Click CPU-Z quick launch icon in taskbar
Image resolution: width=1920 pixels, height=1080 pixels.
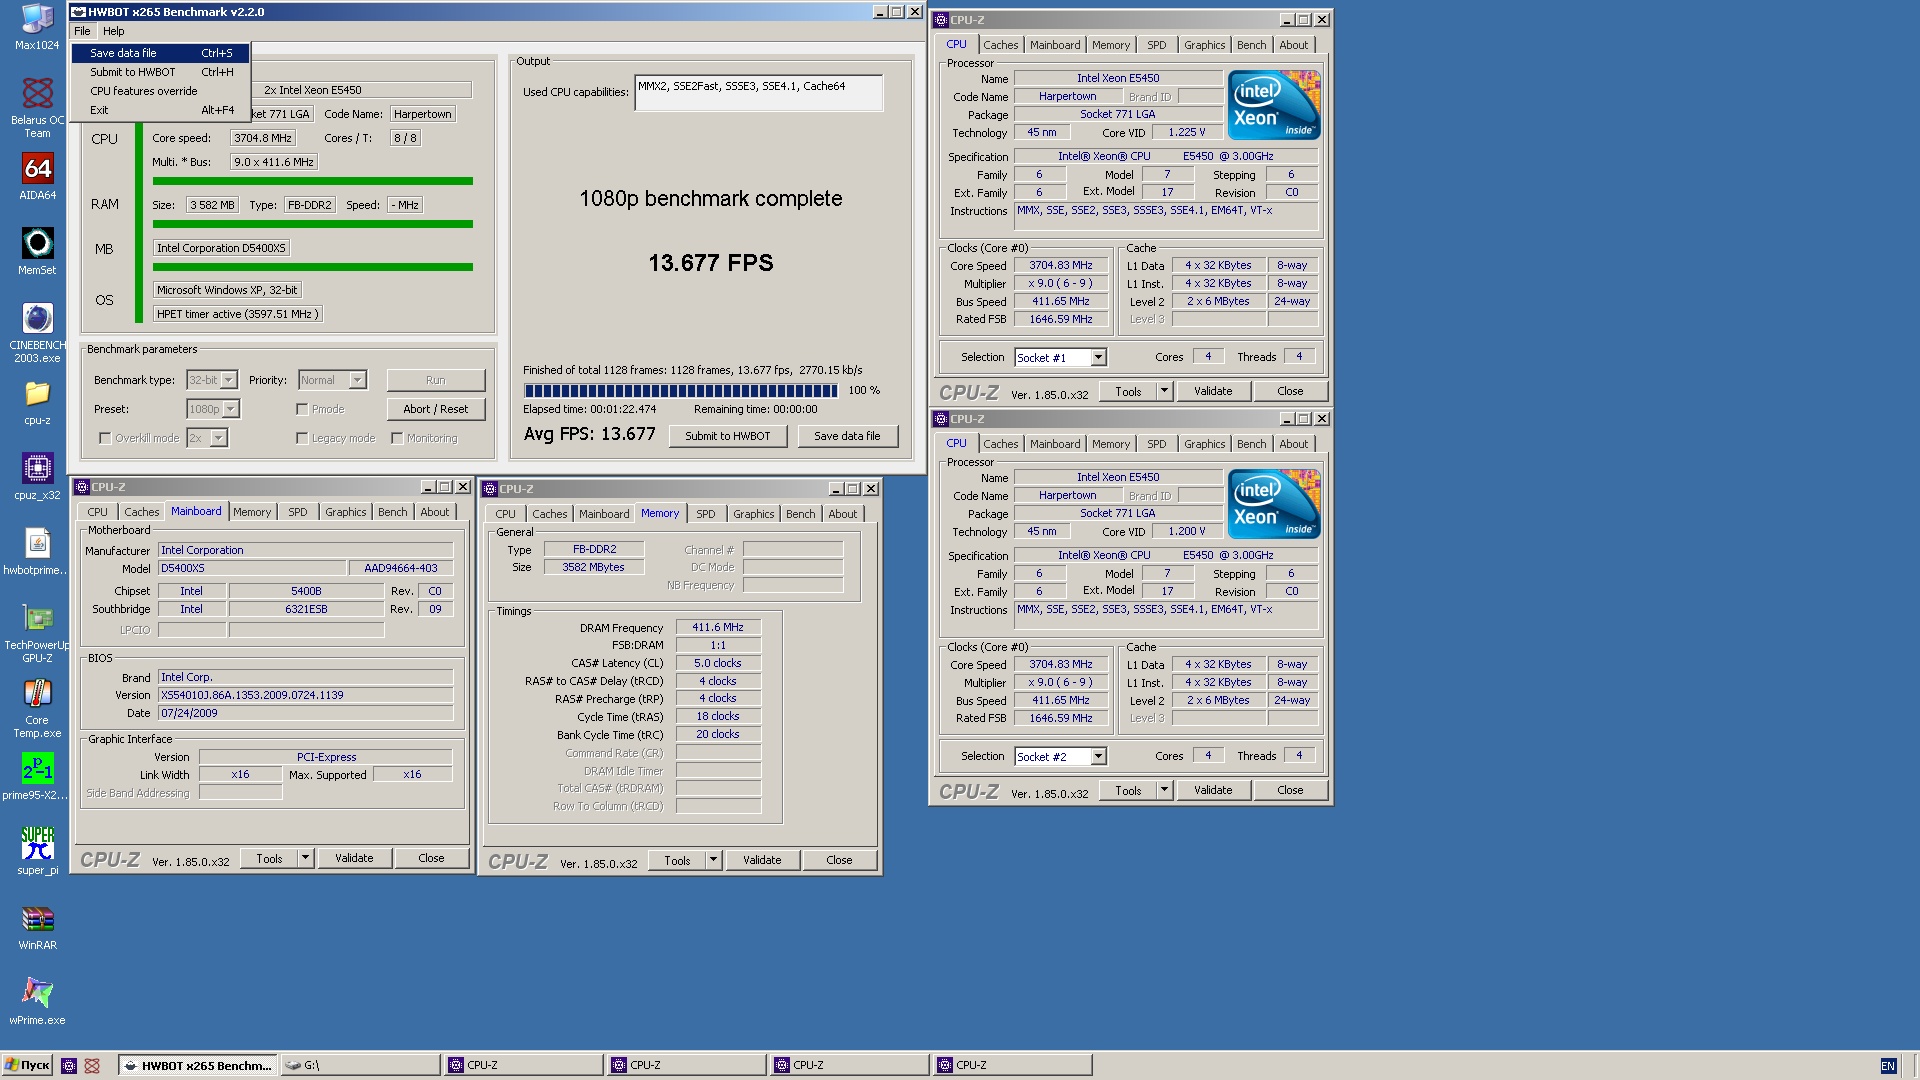[69, 1066]
